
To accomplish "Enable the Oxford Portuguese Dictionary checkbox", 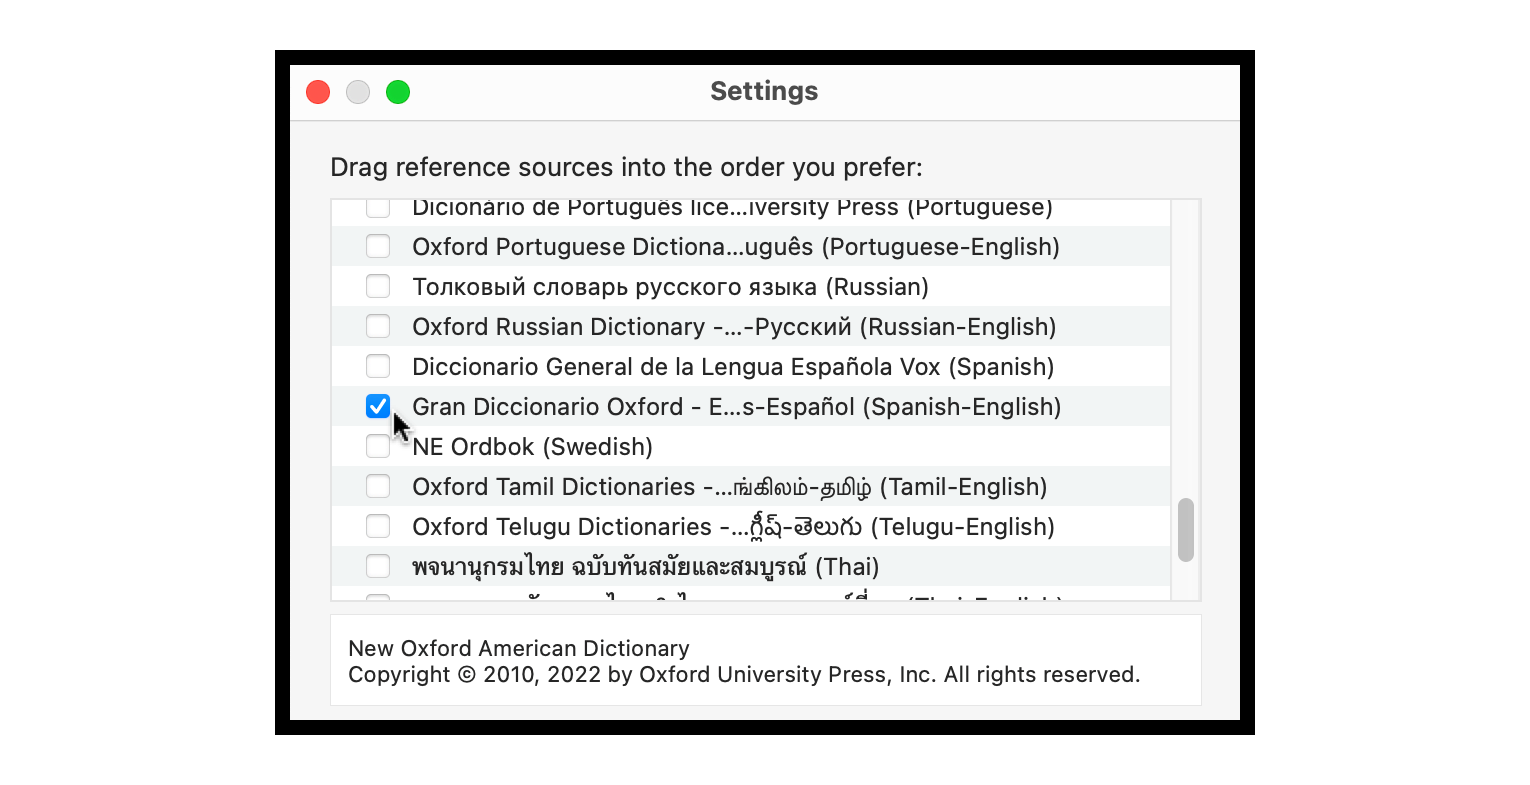I will [x=378, y=246].
